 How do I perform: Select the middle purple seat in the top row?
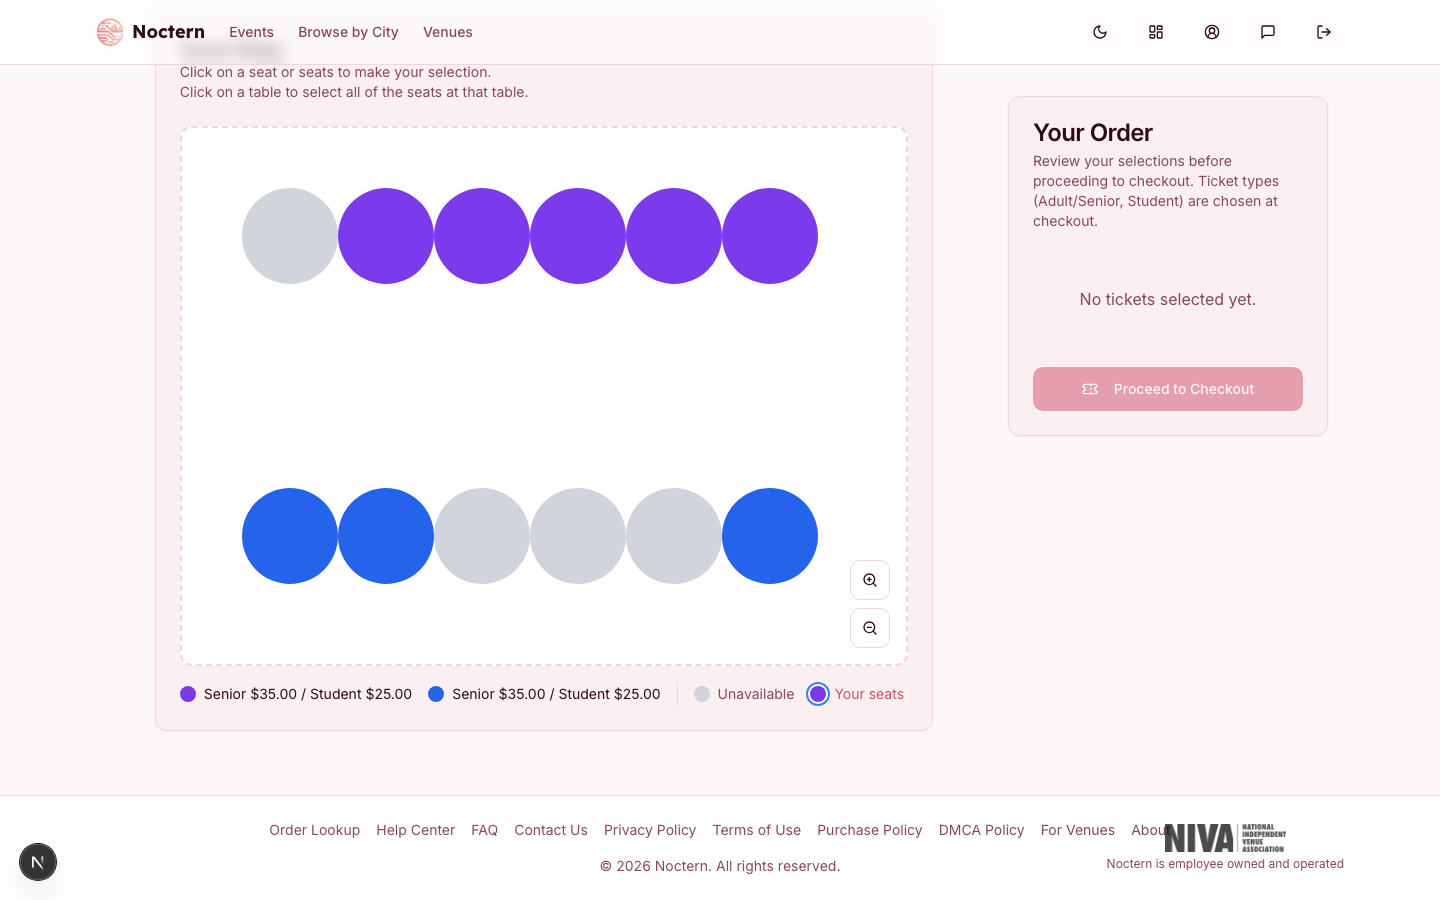(x=578, y=236)
